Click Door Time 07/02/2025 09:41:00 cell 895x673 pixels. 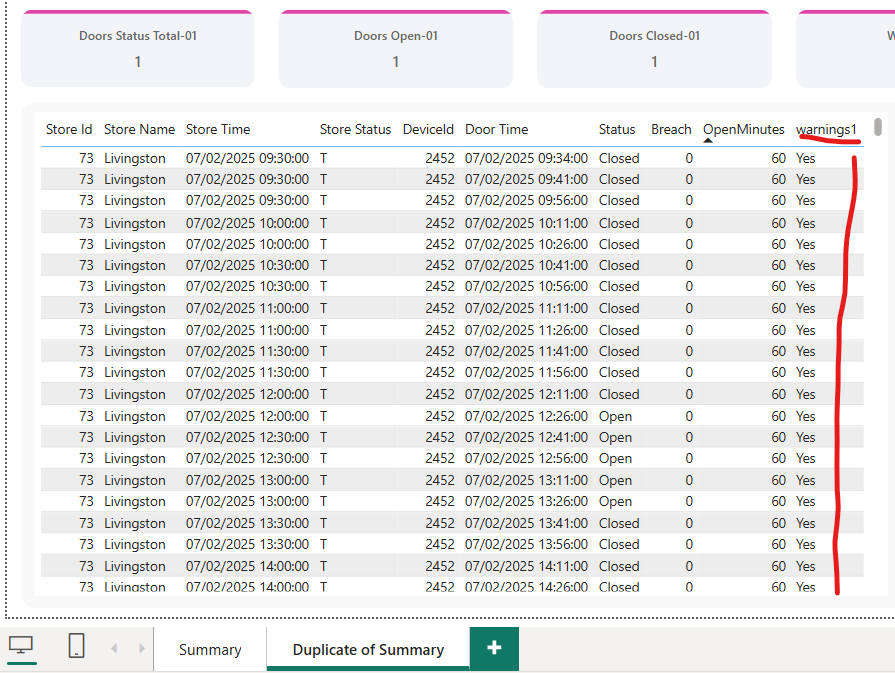click(x=526, y=179)
